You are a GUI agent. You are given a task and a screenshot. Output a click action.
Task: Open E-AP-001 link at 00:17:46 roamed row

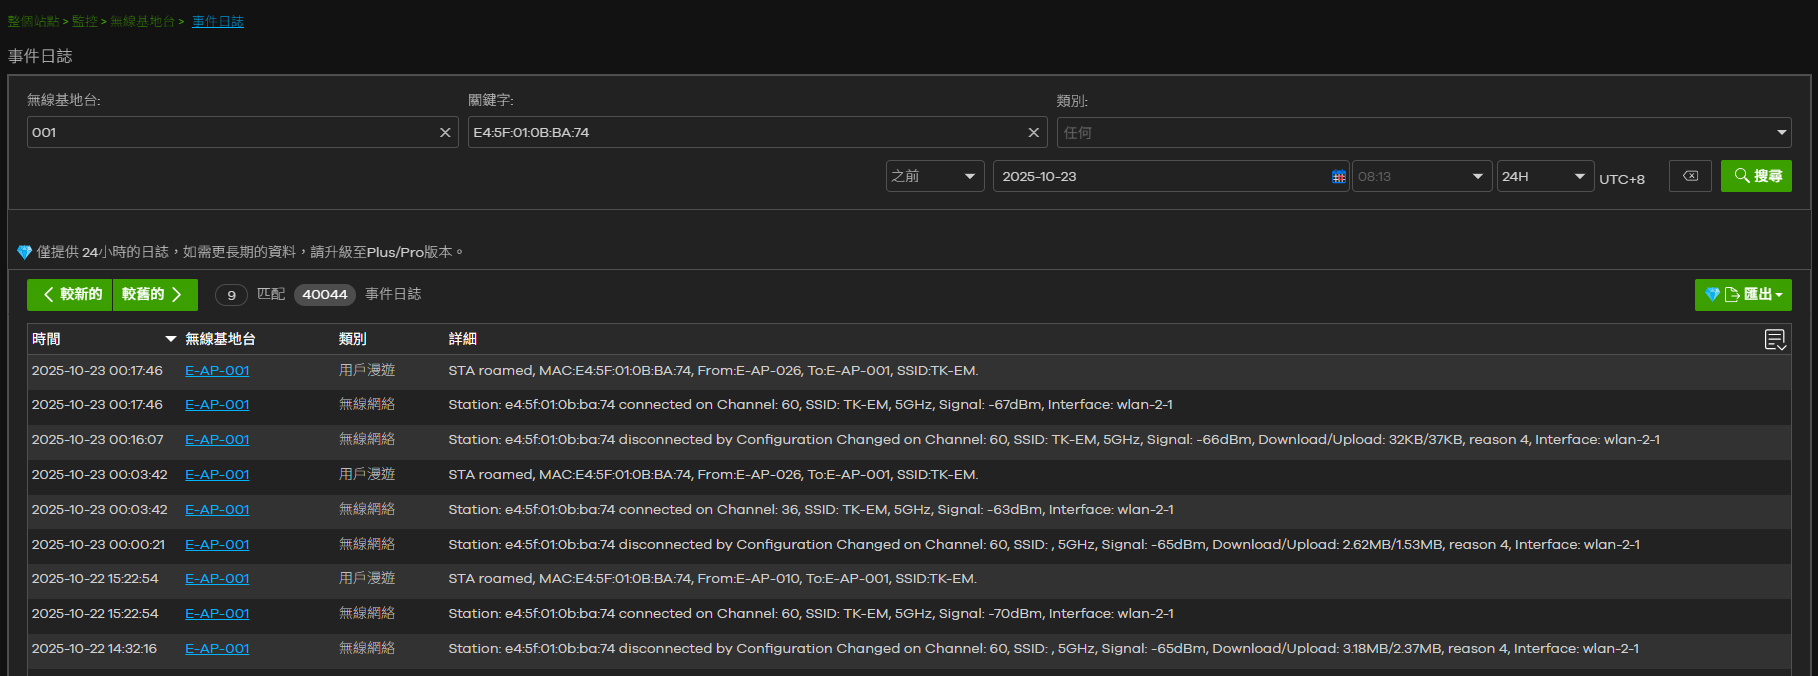click(217, 370)
